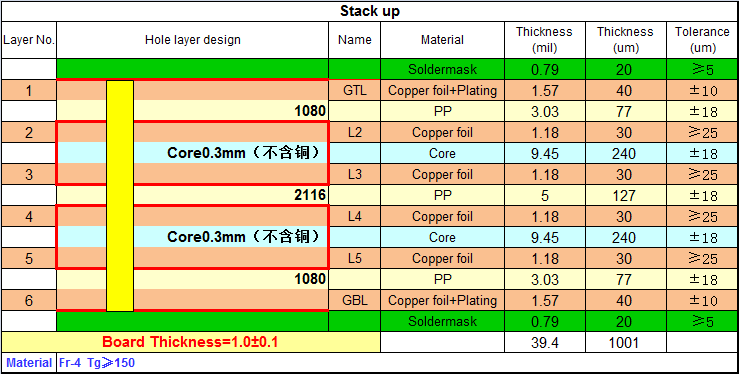739x374 pixels.
Task: Select the "Layer No." column header
Action: coord(29,40)
